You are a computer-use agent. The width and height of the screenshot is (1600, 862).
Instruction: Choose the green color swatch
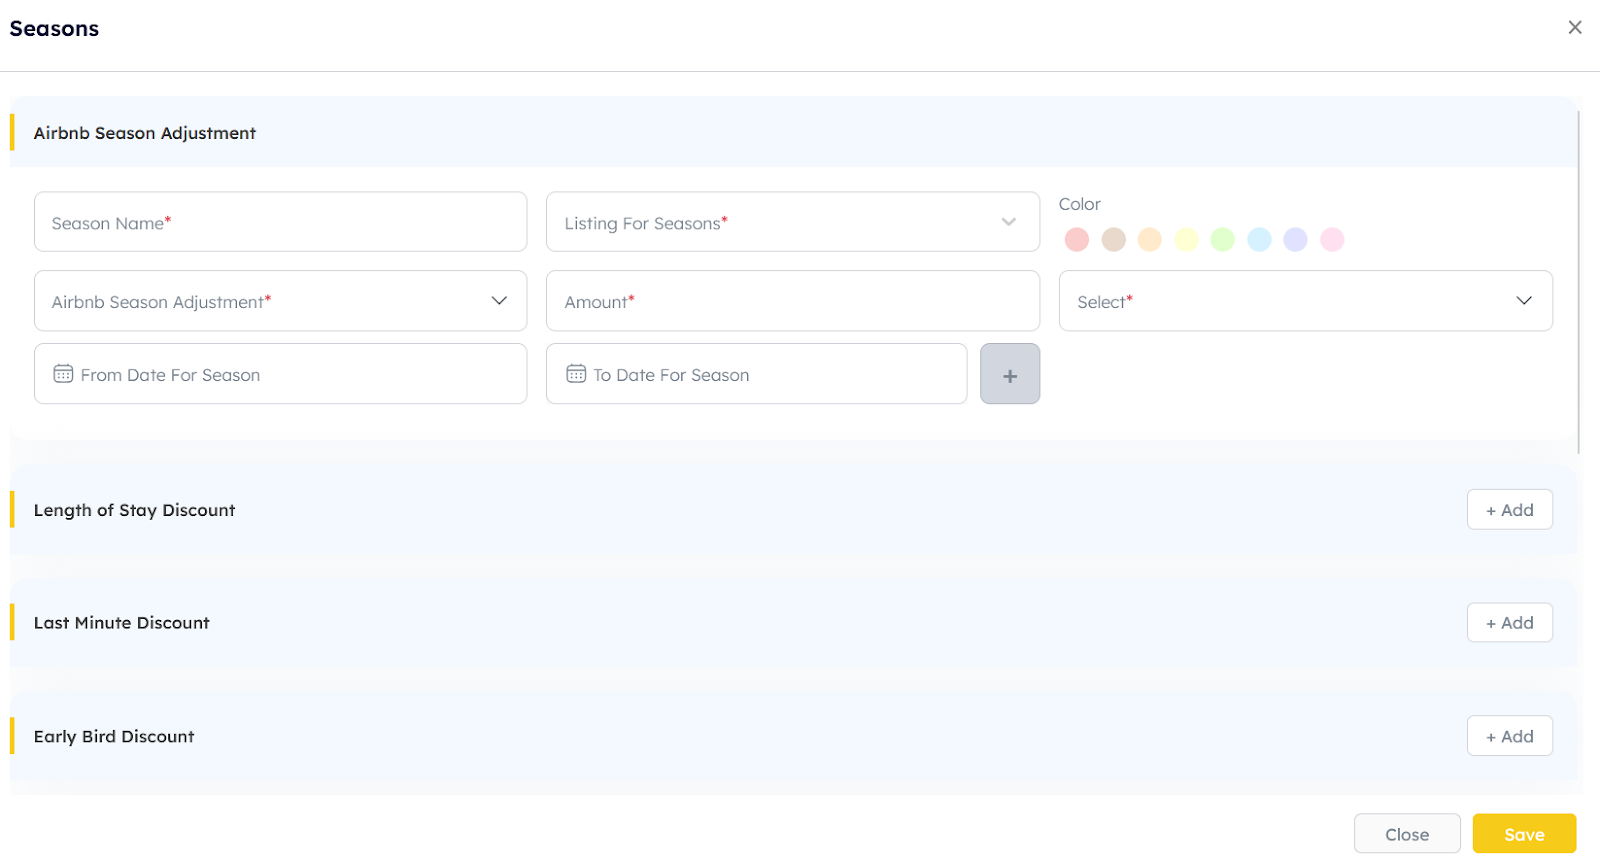pyautogui.click(x=1223, y=239)
